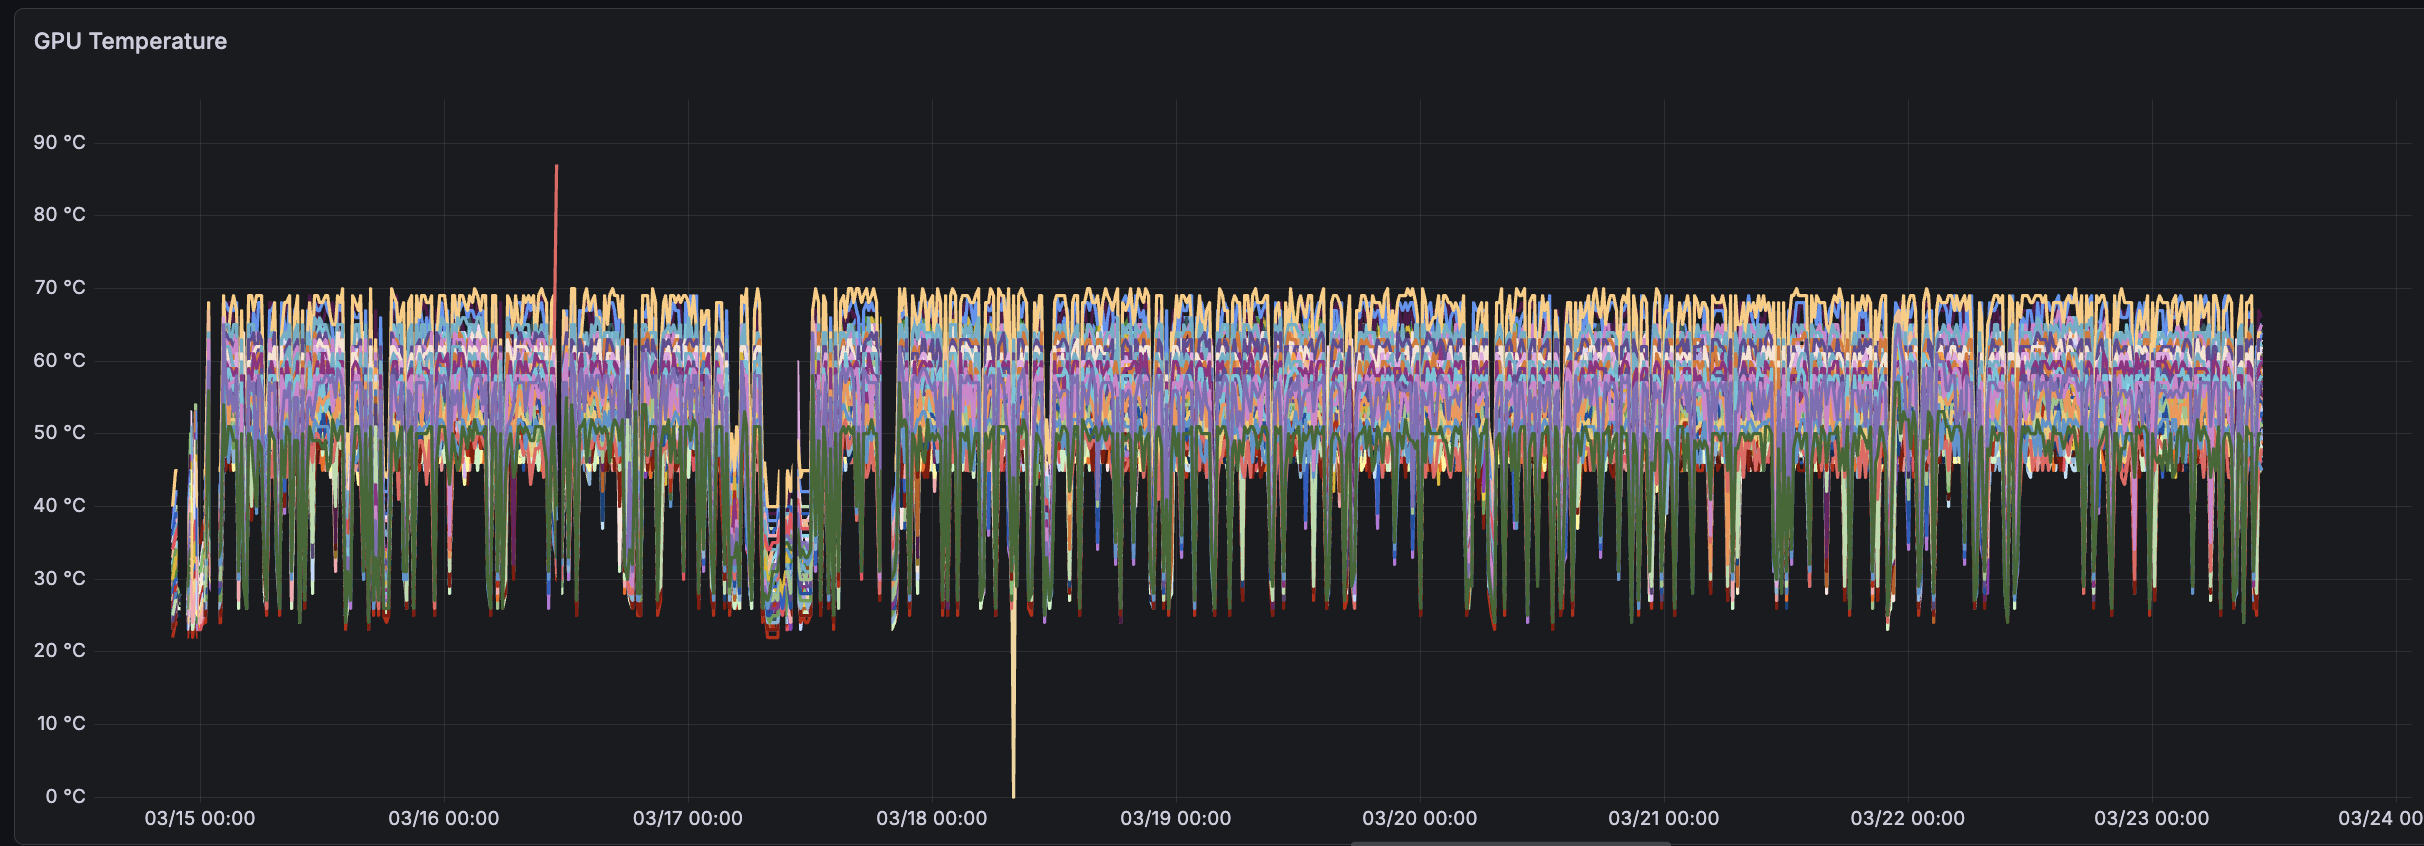Click the 03/18 00:00 time label

[x=932, y=818]
